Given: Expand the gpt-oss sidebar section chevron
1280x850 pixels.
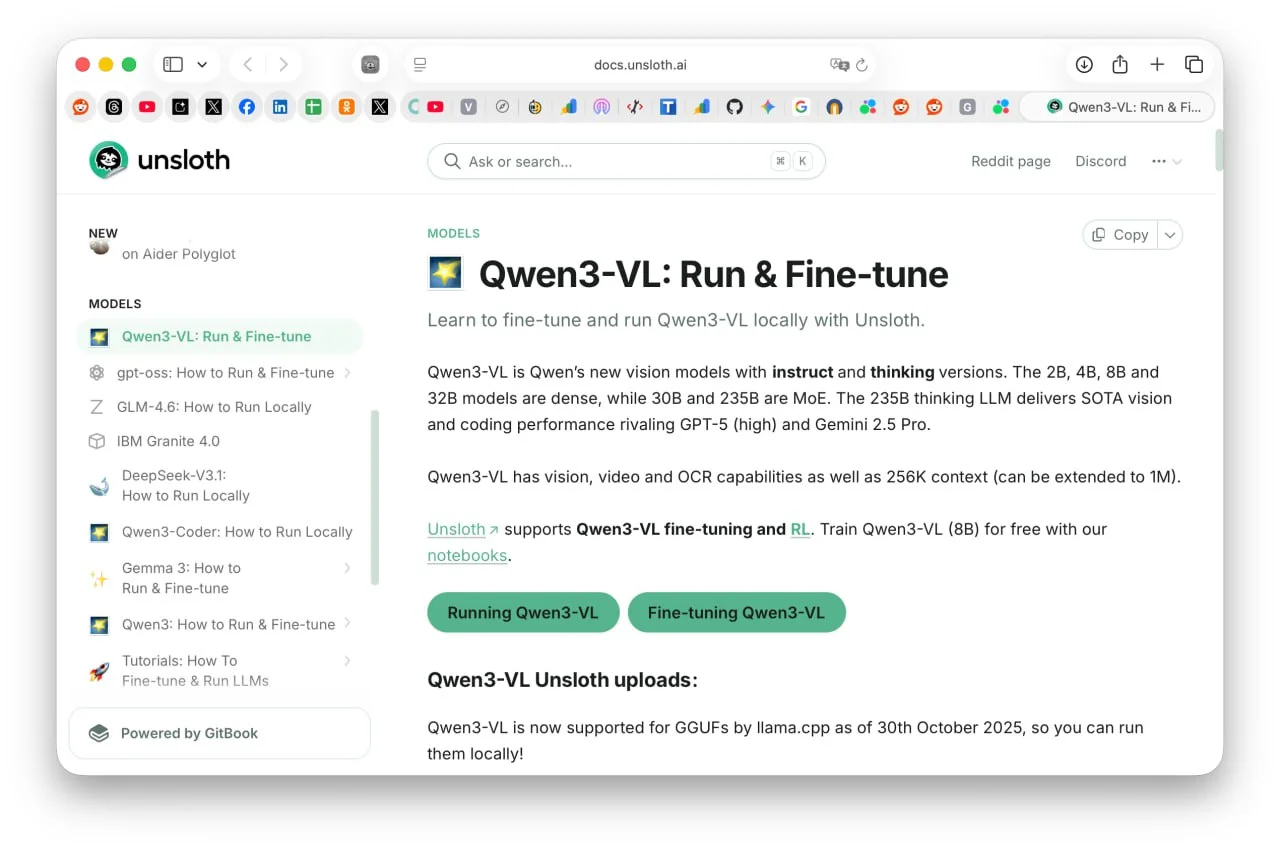Looking at the screenshot, I should [x=347, y=373].
